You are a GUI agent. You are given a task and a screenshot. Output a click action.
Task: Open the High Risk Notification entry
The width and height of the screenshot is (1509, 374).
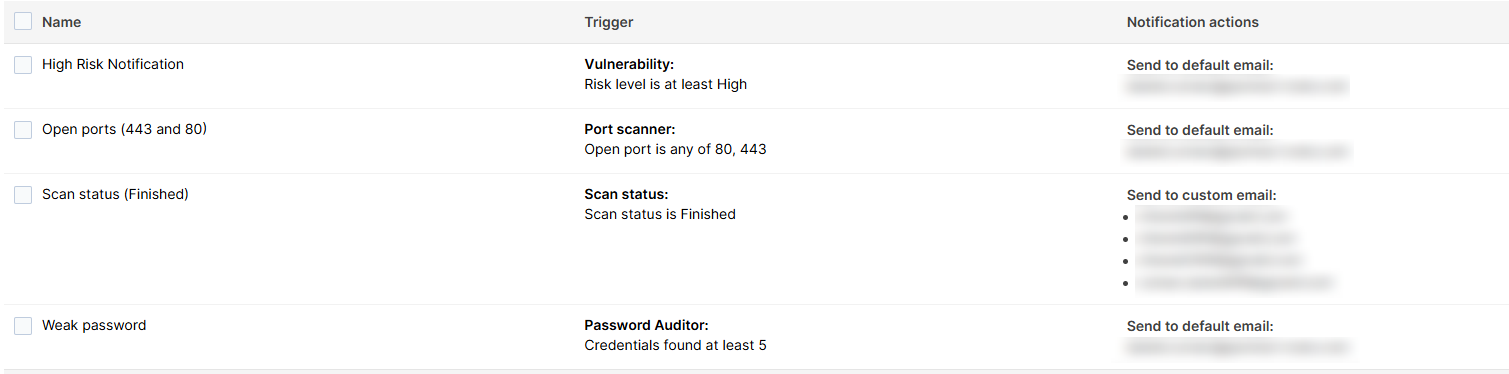tap(113, 64)
